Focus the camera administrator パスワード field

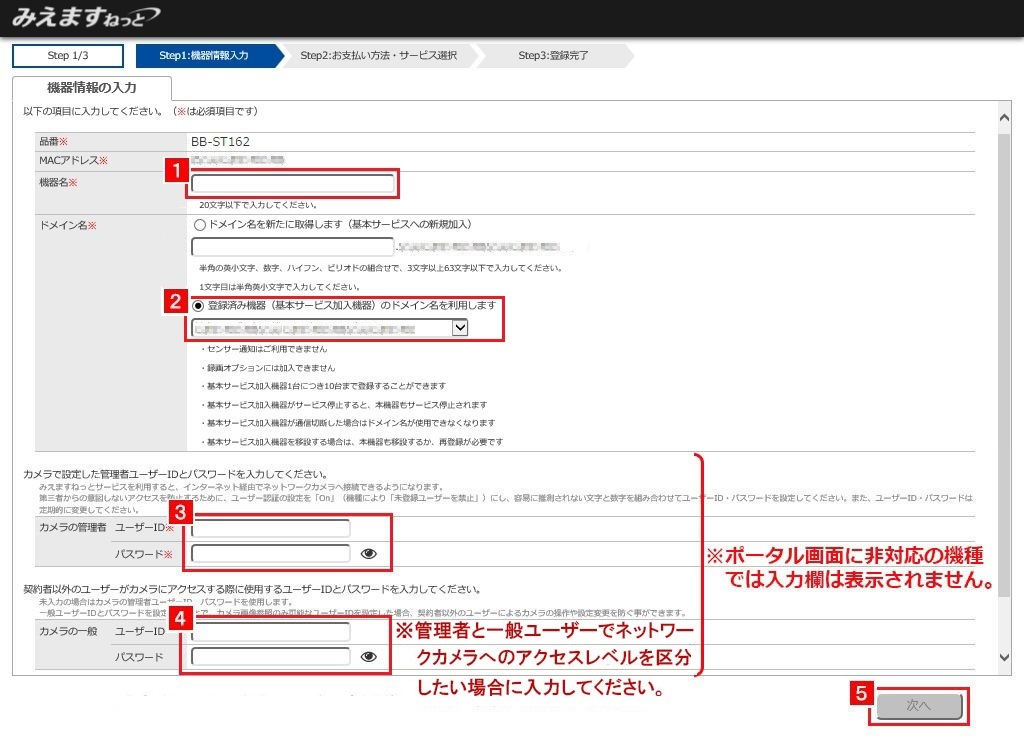271,553
